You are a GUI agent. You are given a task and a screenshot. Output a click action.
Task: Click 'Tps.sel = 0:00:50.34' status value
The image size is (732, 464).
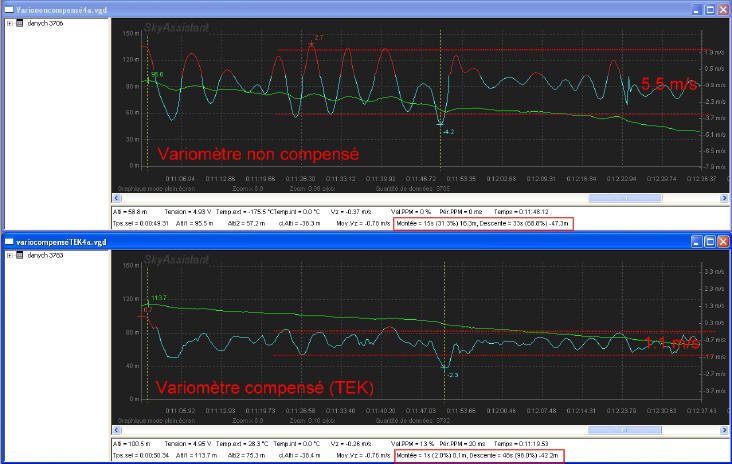141,456
